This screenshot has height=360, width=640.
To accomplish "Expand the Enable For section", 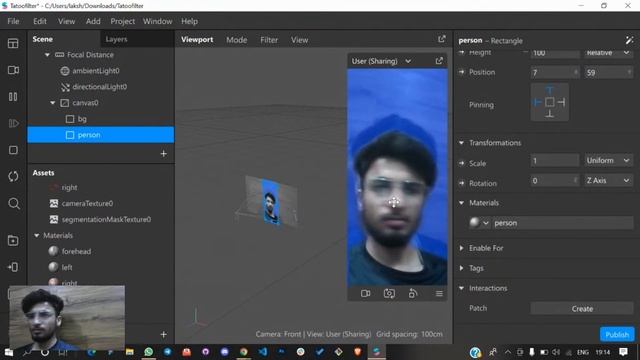I will (x=461, y=248).
